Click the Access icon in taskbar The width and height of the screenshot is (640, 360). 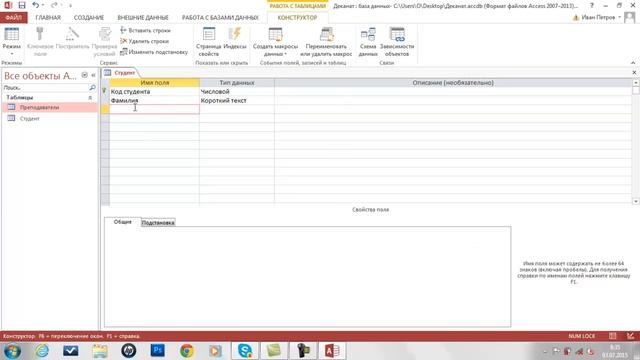pos(332,351)
